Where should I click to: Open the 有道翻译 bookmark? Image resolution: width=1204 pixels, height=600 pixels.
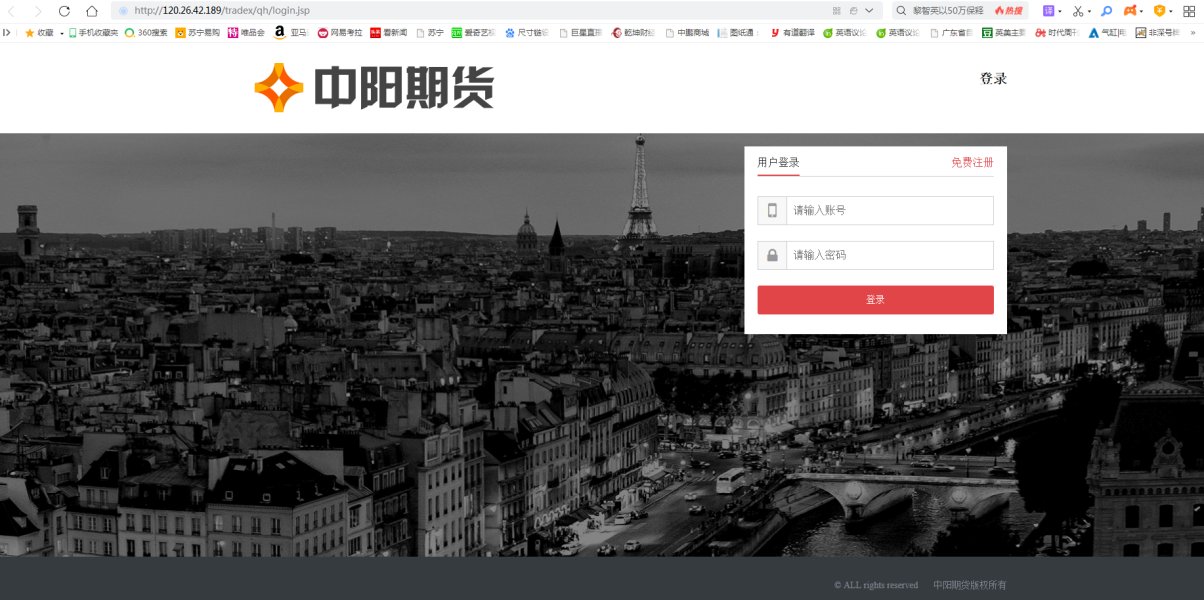[793, 32]
